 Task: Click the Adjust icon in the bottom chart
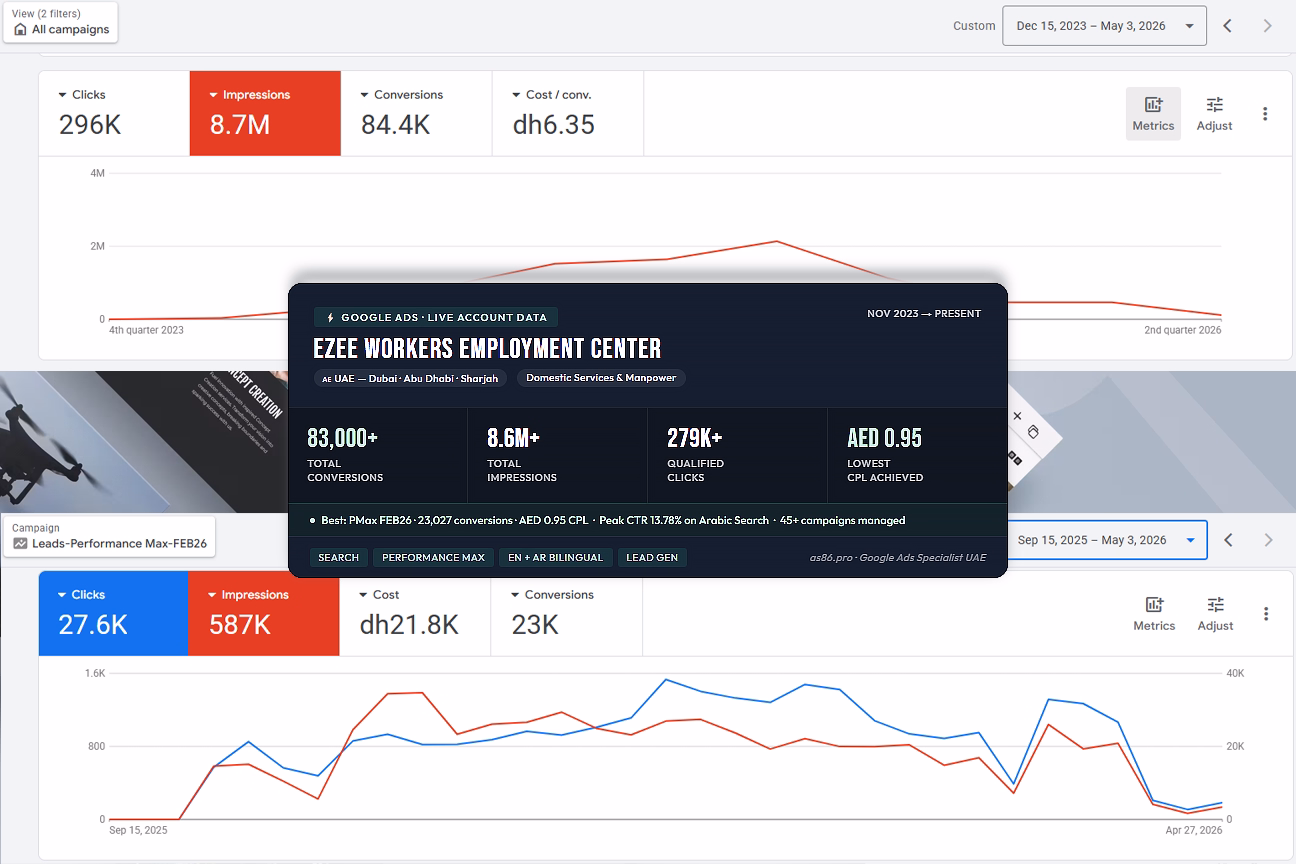(x=1215, y=613)
